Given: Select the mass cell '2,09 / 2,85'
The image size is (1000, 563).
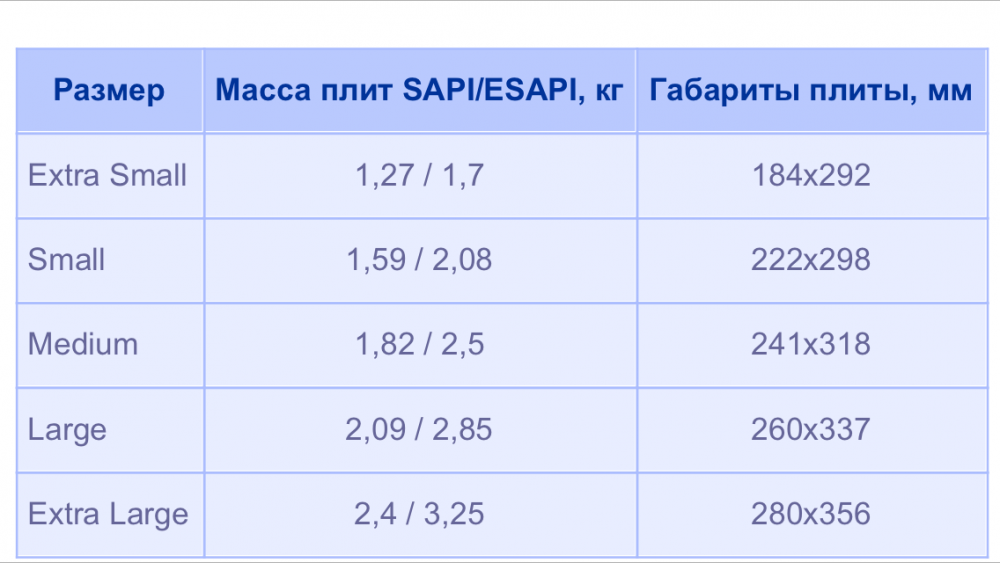Looking at the screenshot, I should (x=419, y=430).
